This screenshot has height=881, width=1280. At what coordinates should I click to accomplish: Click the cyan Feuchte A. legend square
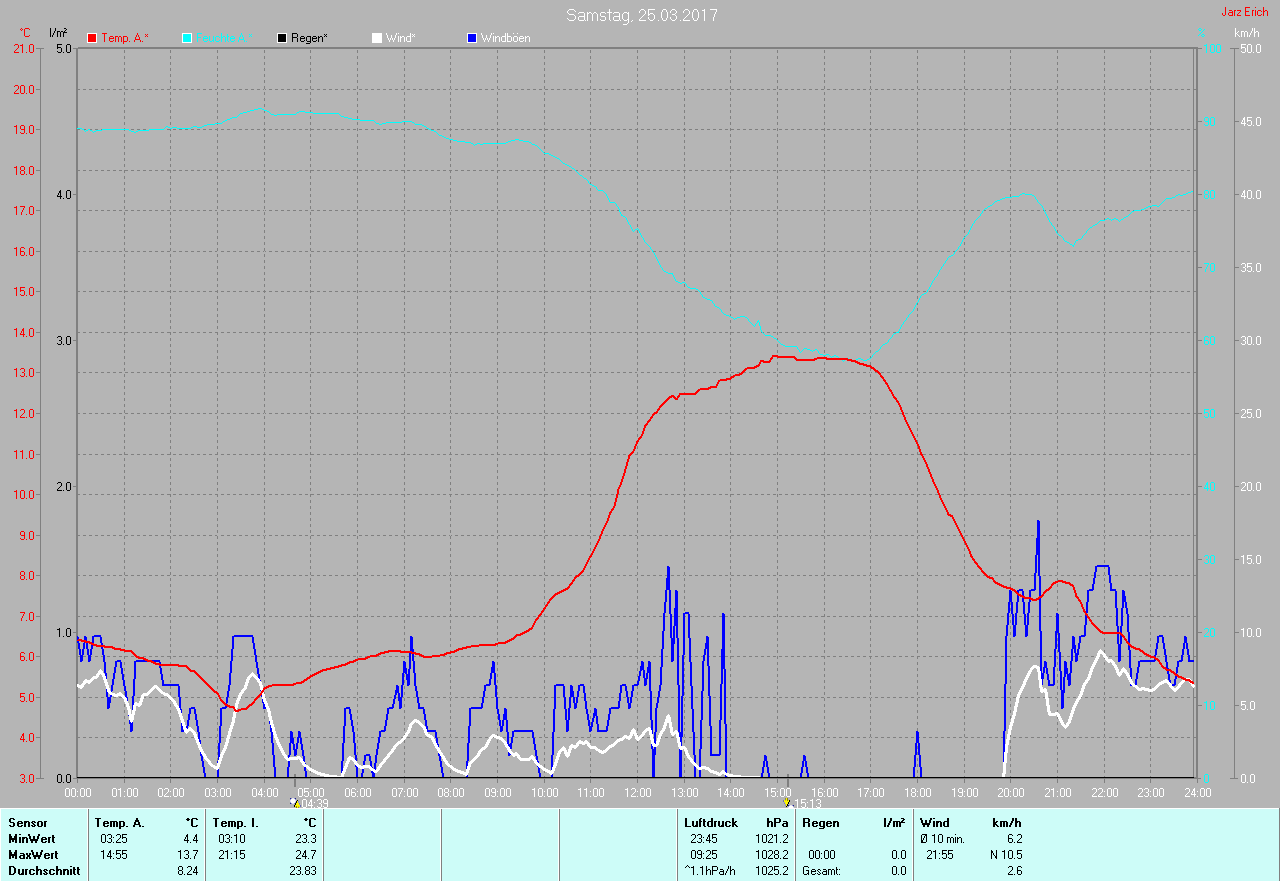click(187, 38)
